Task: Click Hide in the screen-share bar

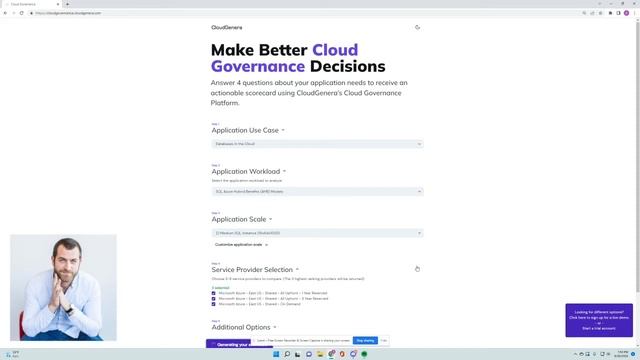Action: coord(384,340)
